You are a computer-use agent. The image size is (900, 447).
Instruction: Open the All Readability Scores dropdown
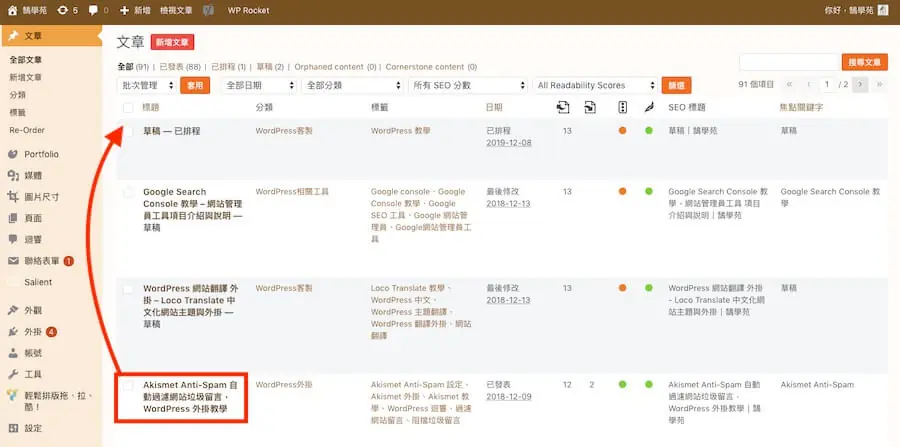(595, 85)
